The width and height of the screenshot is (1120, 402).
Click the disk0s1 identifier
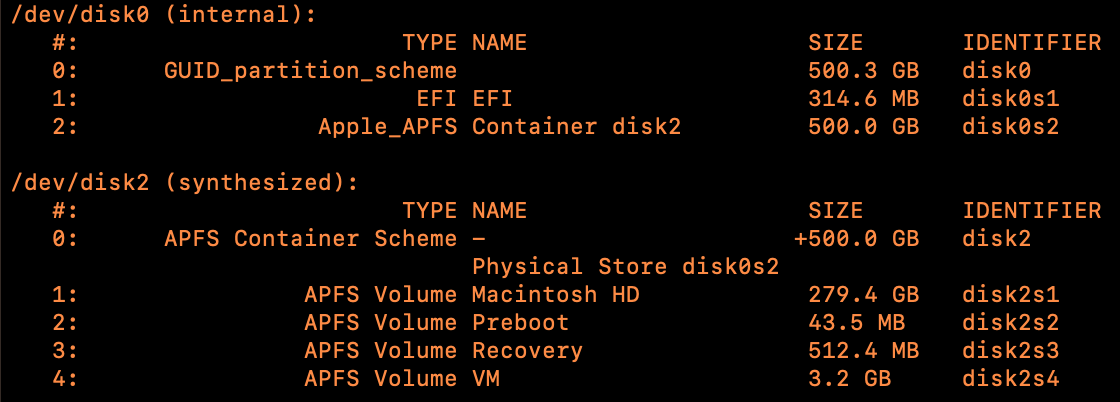1010,99
